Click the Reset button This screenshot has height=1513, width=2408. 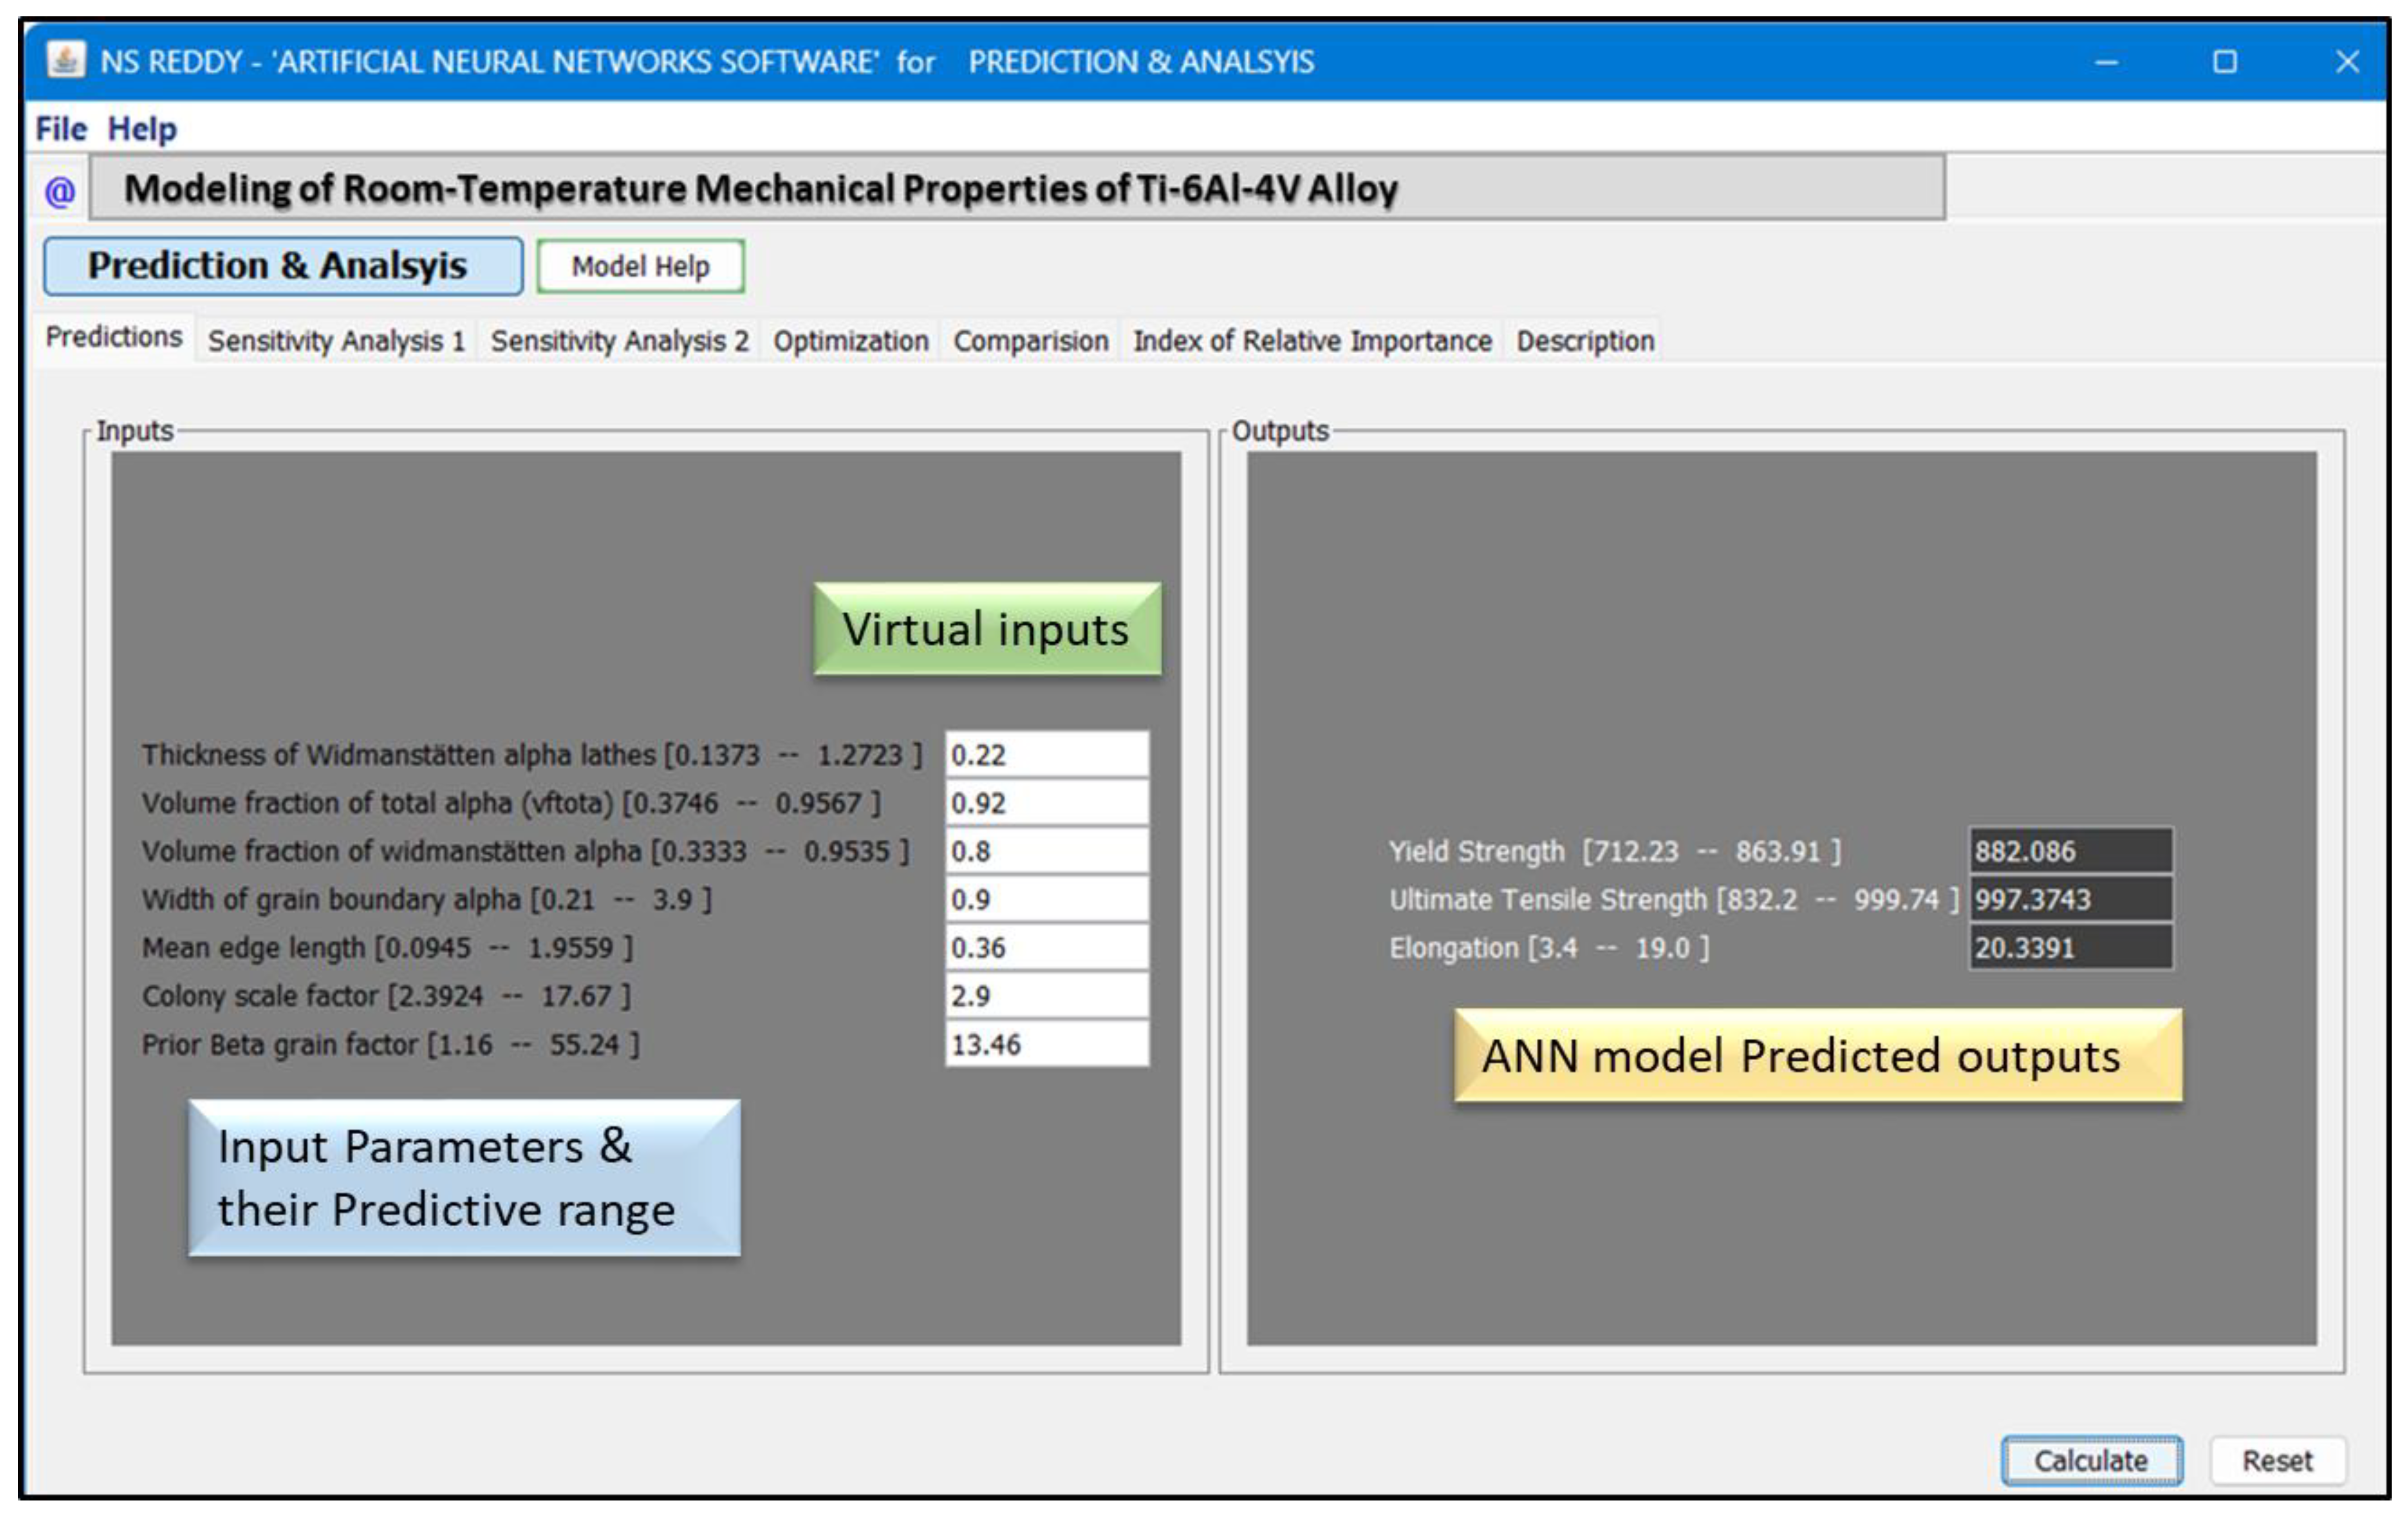coord(2277,1461)
